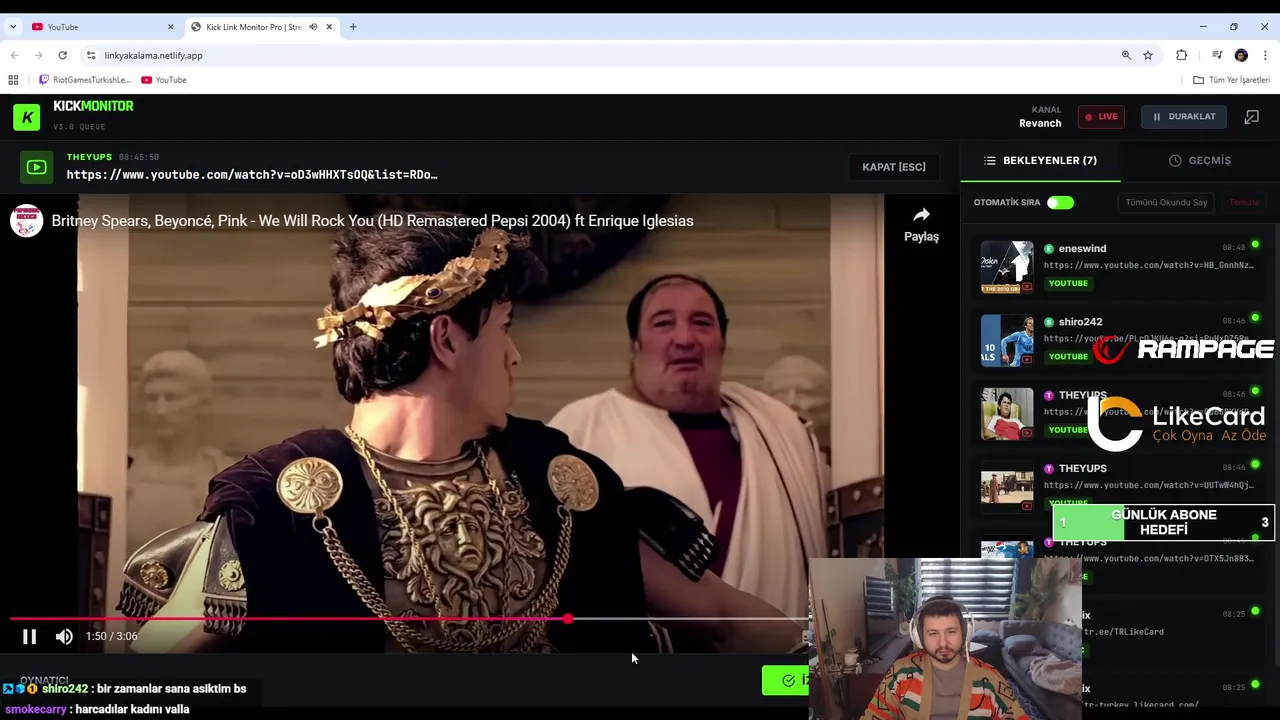Click the video title We Will Rock You

click(372, 221)
